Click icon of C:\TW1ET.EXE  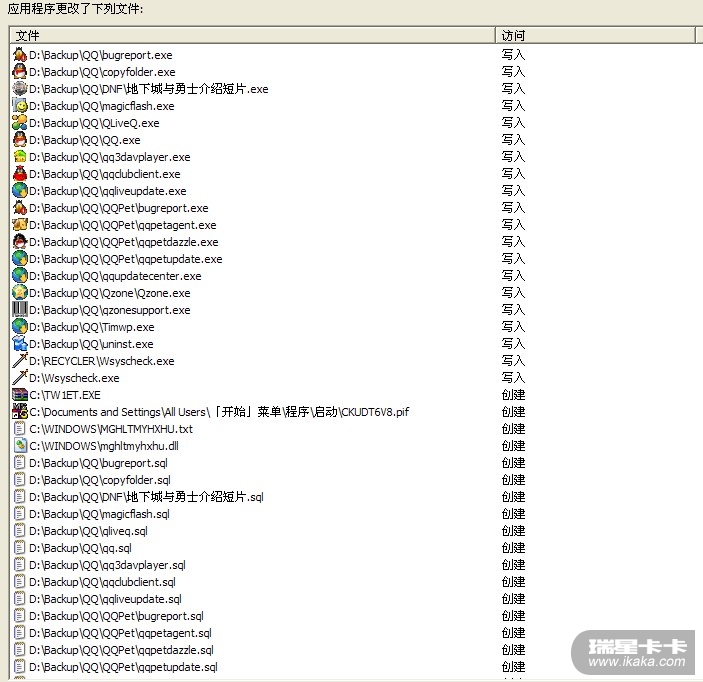(x=20, y=395)
